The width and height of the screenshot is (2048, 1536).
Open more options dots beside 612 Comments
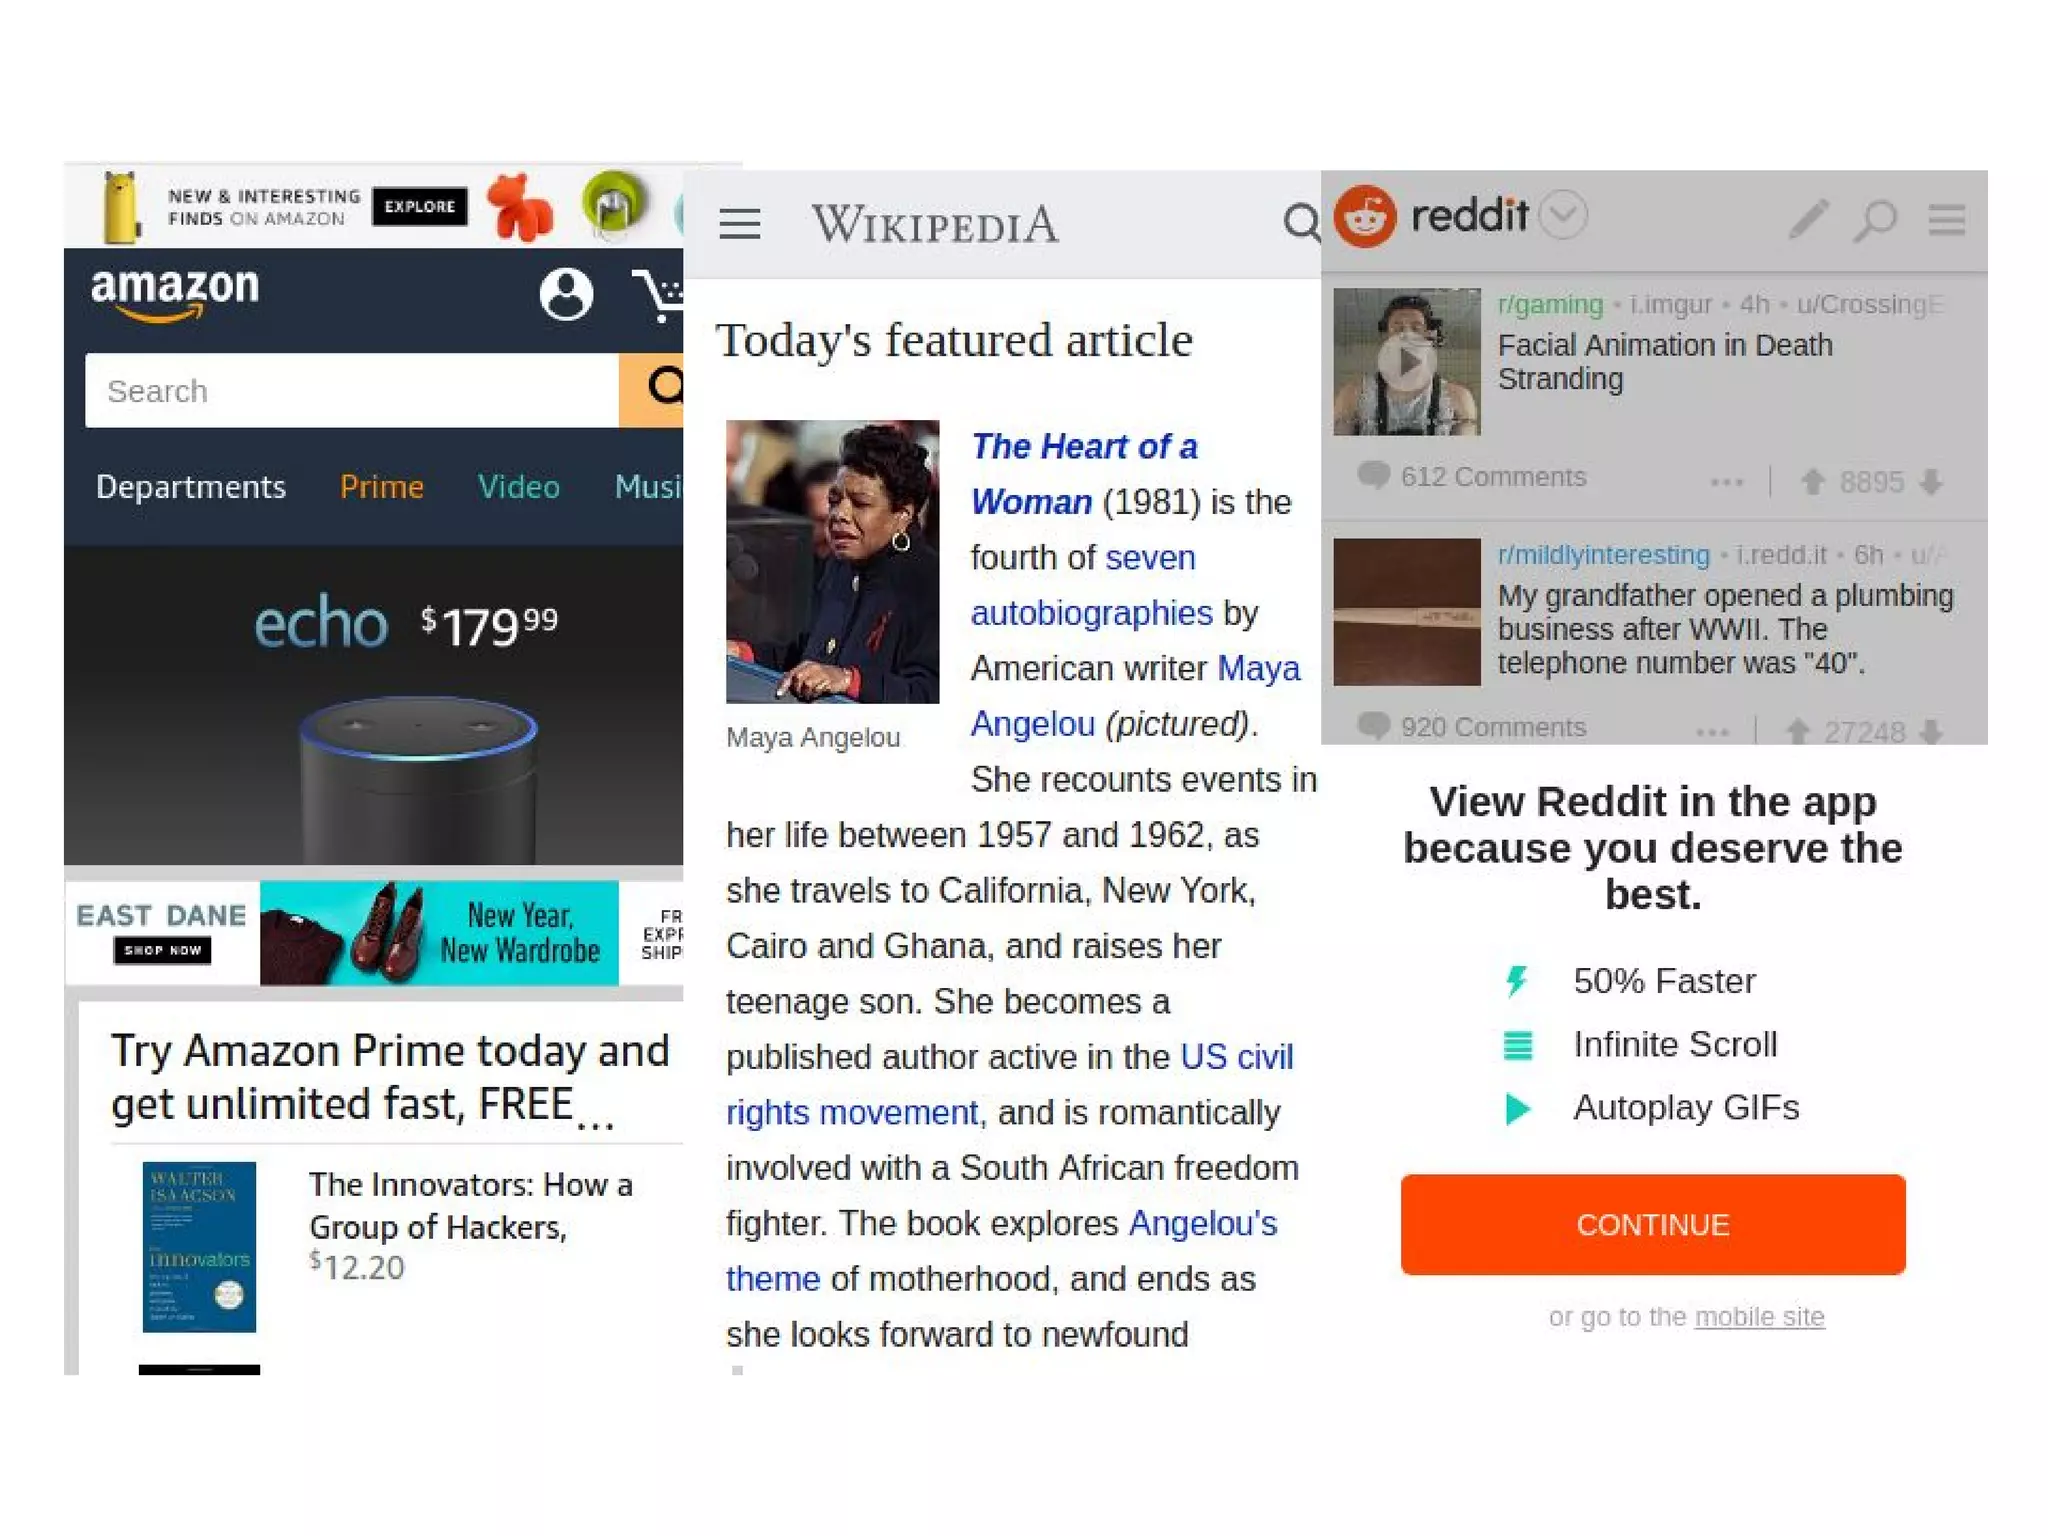[x=1726, y=482]
